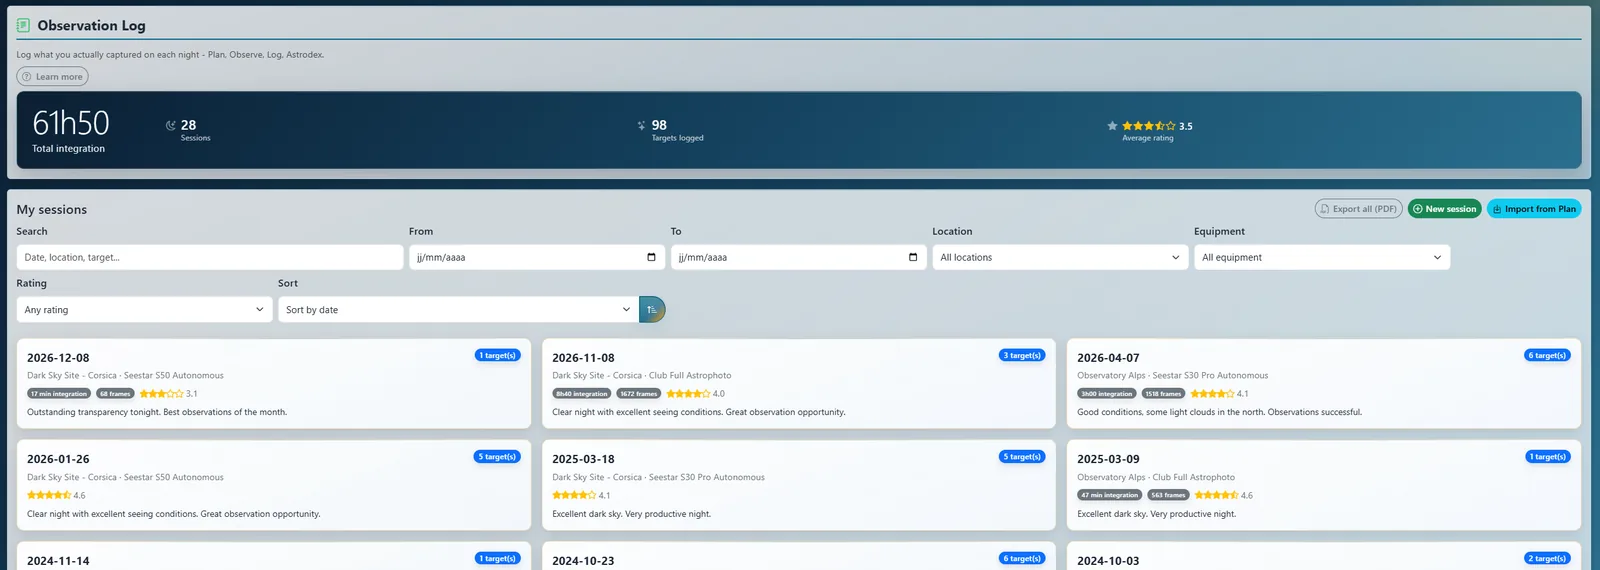Click "Dark Sky Site - Corsica - Club Full Astrophoto"
Screen dimensions: 1600x570
point(642,376)
